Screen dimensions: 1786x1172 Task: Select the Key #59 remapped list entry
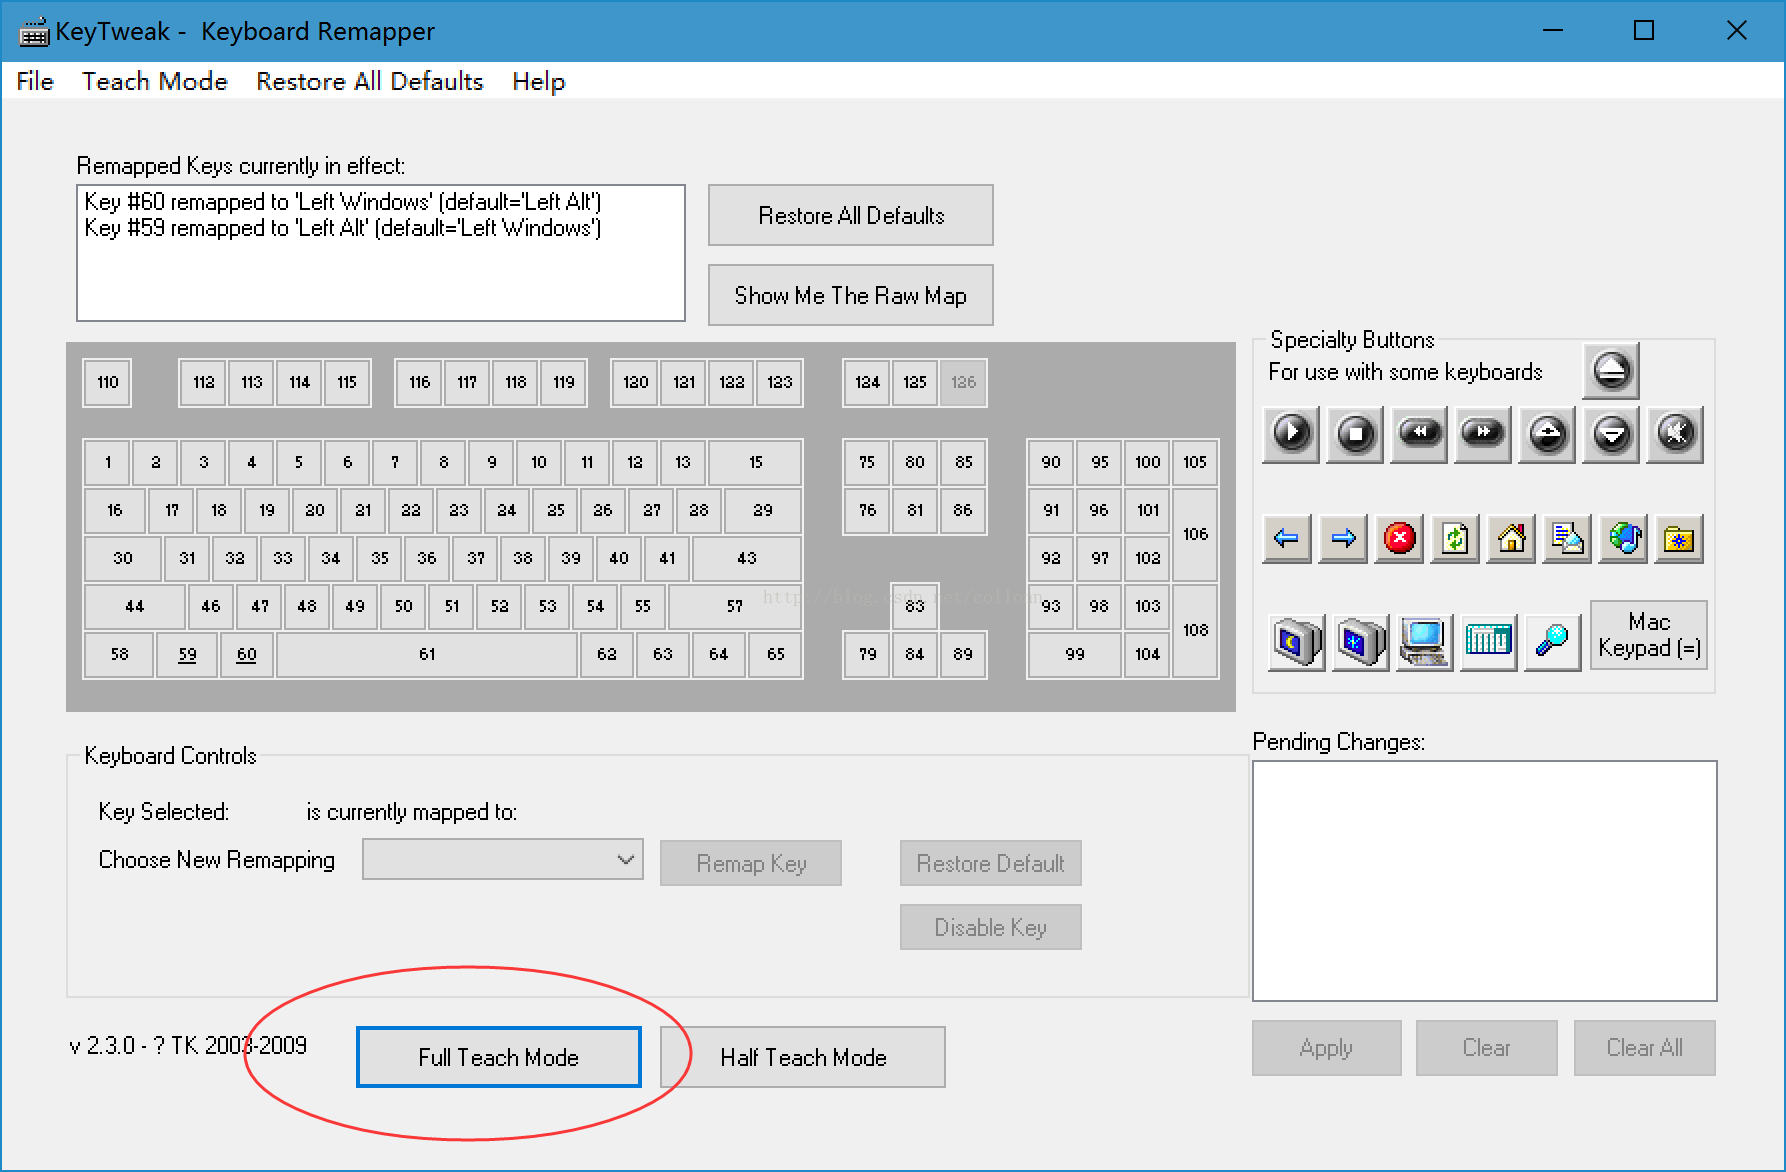pyautogui.click(x=343, y=228)
